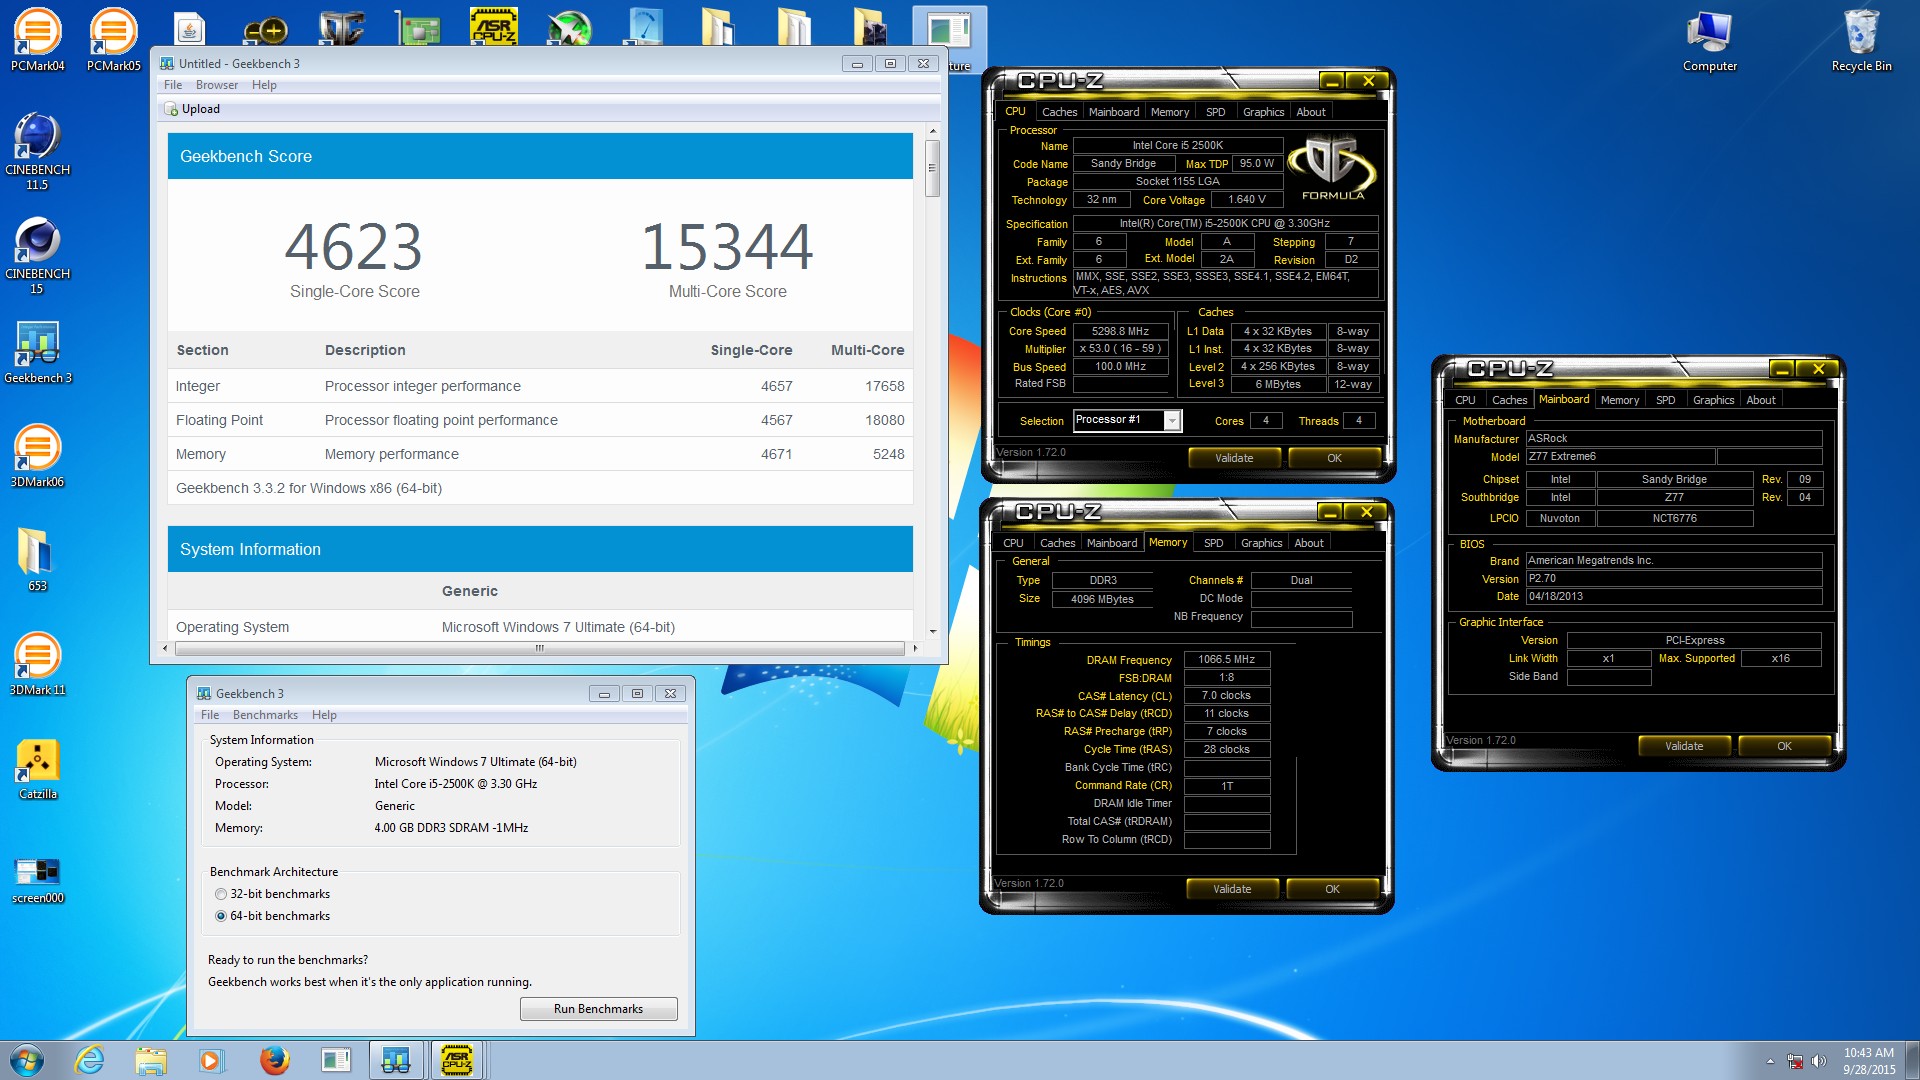This screenshot has width=1920, height=1080.
Task: Switch to Caches tab in top CPU-Z
Action: pos(1059,112)
